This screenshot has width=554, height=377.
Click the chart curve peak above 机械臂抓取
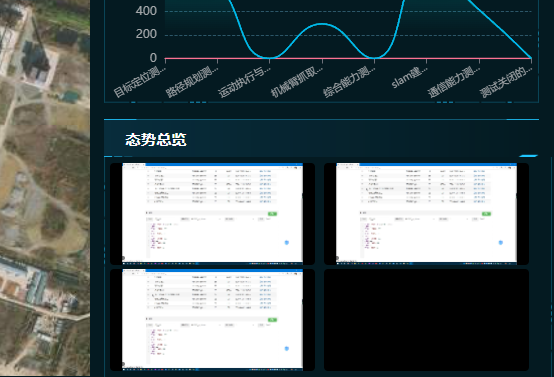(x=322, y=24)
